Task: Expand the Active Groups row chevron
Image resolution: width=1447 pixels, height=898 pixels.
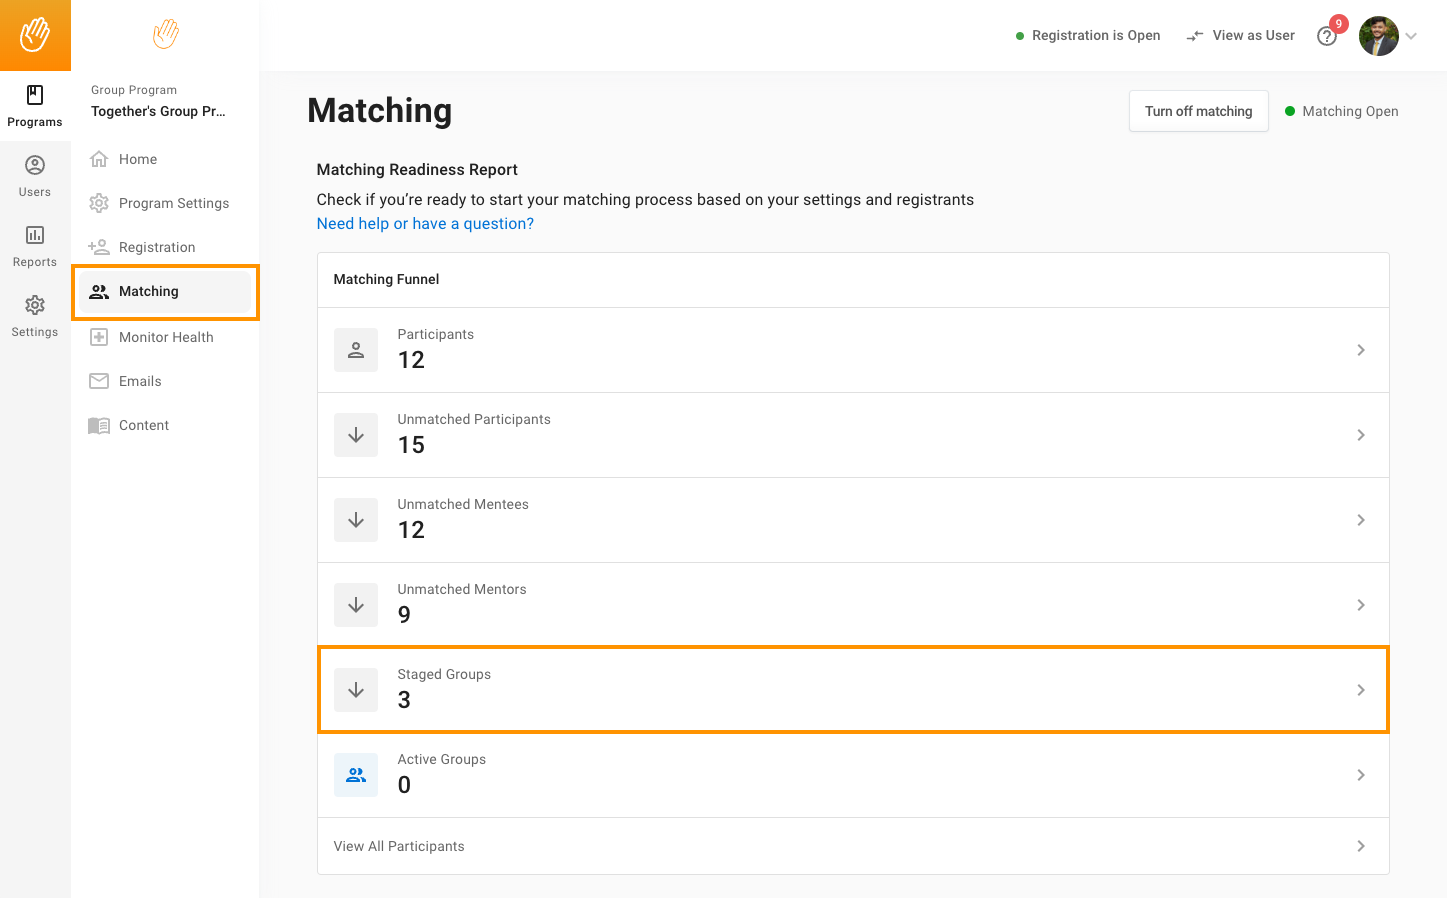Action: pos(1361,775)
